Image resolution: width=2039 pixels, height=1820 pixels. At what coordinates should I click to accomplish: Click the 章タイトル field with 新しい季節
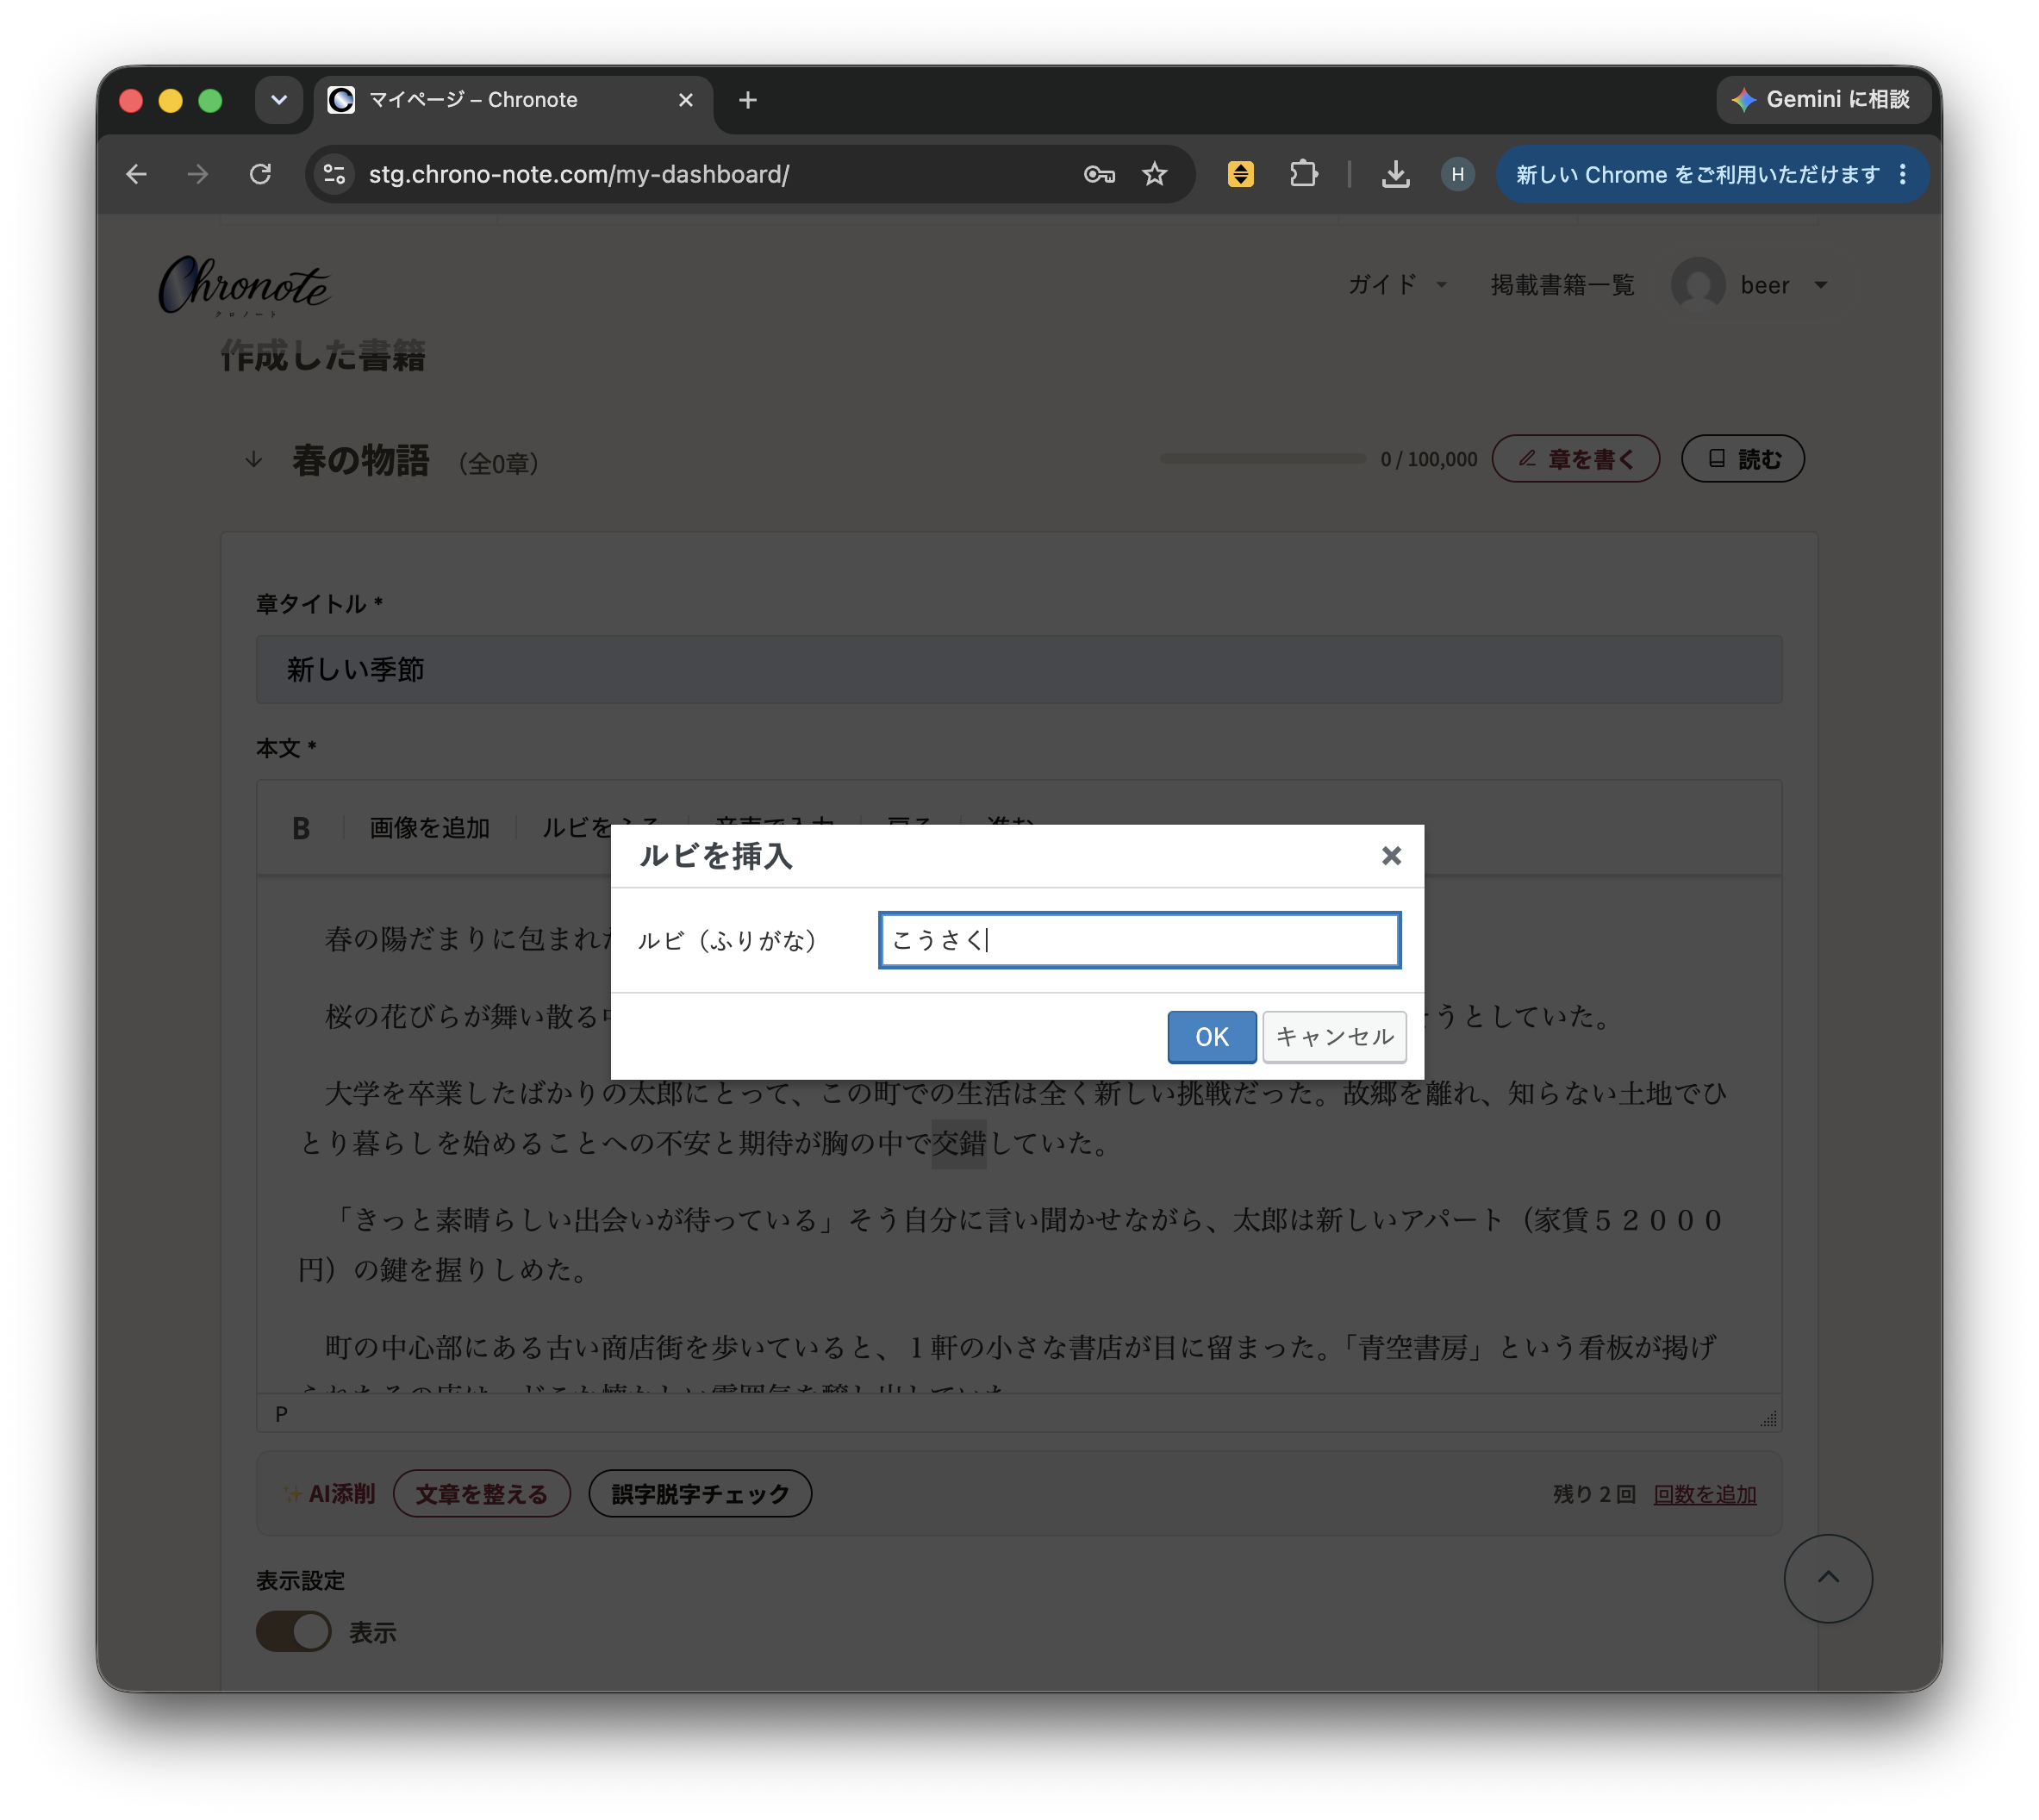click(x=1018, y=669)
